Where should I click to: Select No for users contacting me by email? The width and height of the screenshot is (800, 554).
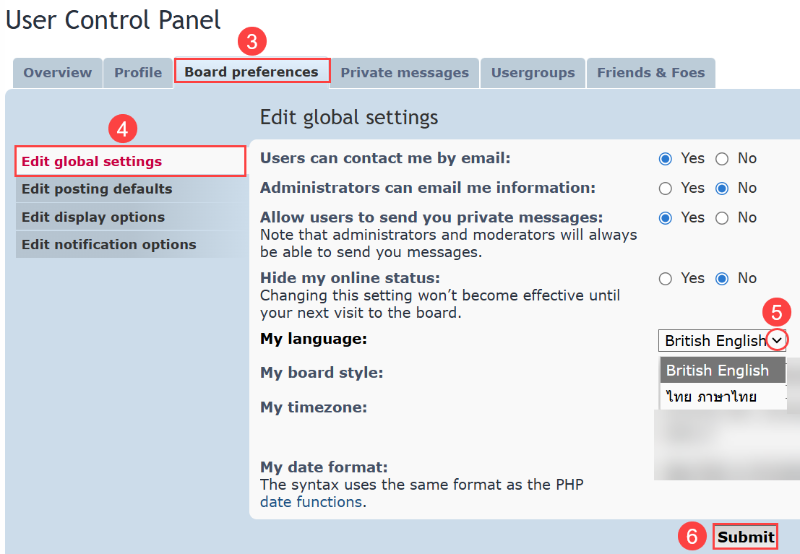[x=721, y=158]
